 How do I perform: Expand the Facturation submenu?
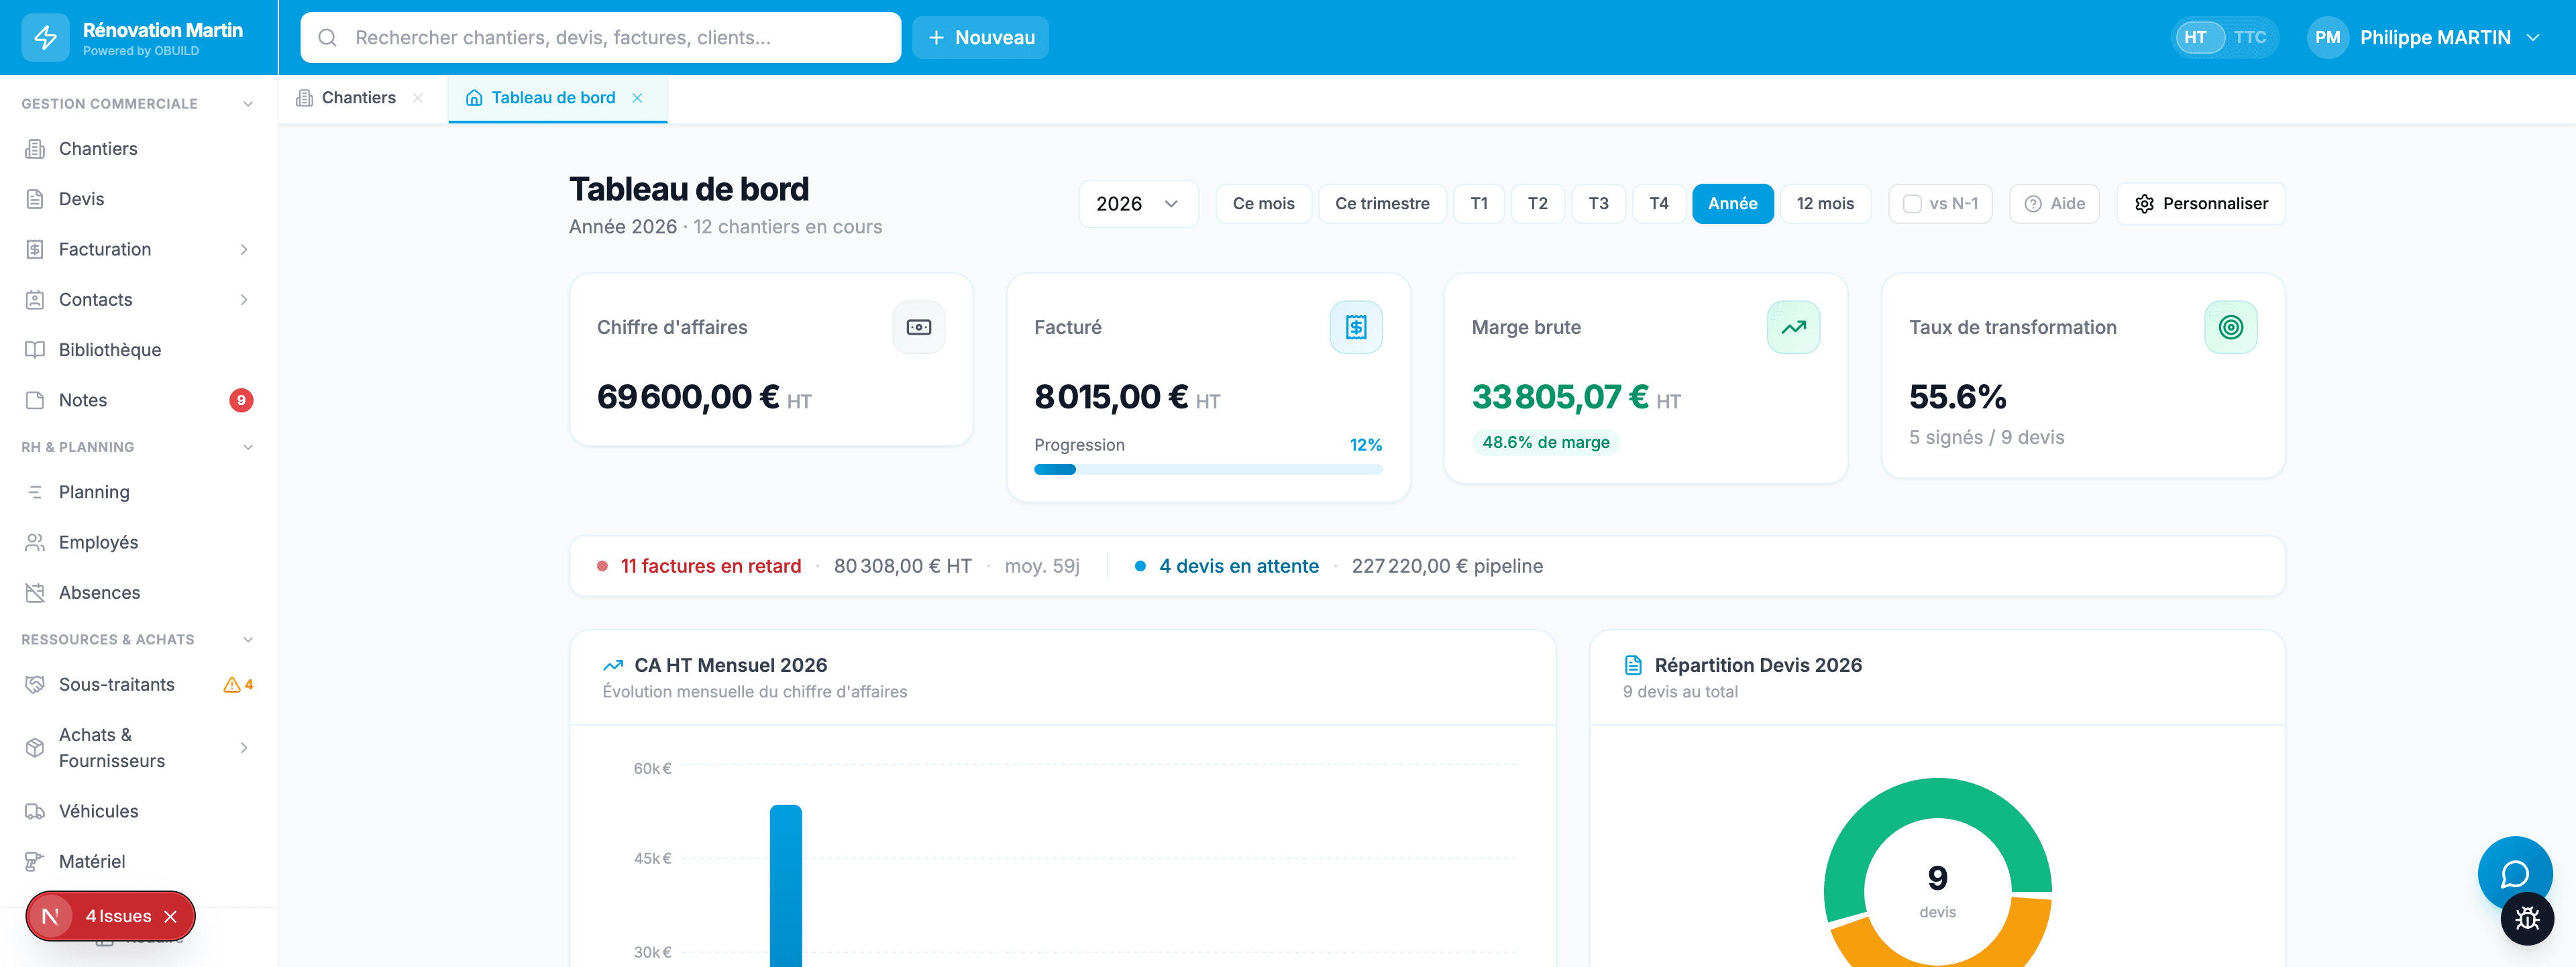(x=243, y=250)
